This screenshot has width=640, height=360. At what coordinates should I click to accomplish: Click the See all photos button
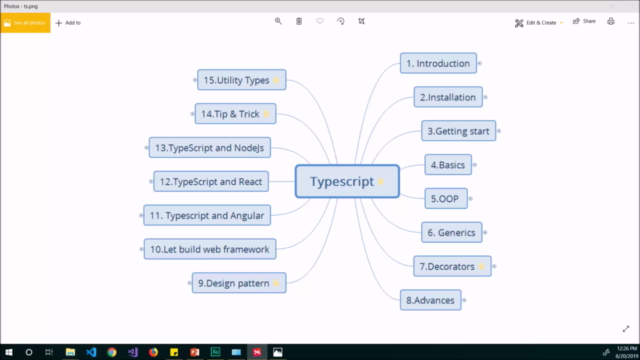click(25, 23)
